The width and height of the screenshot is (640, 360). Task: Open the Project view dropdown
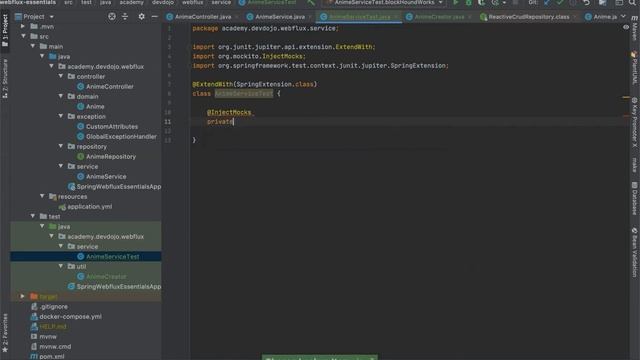[34, 17]
